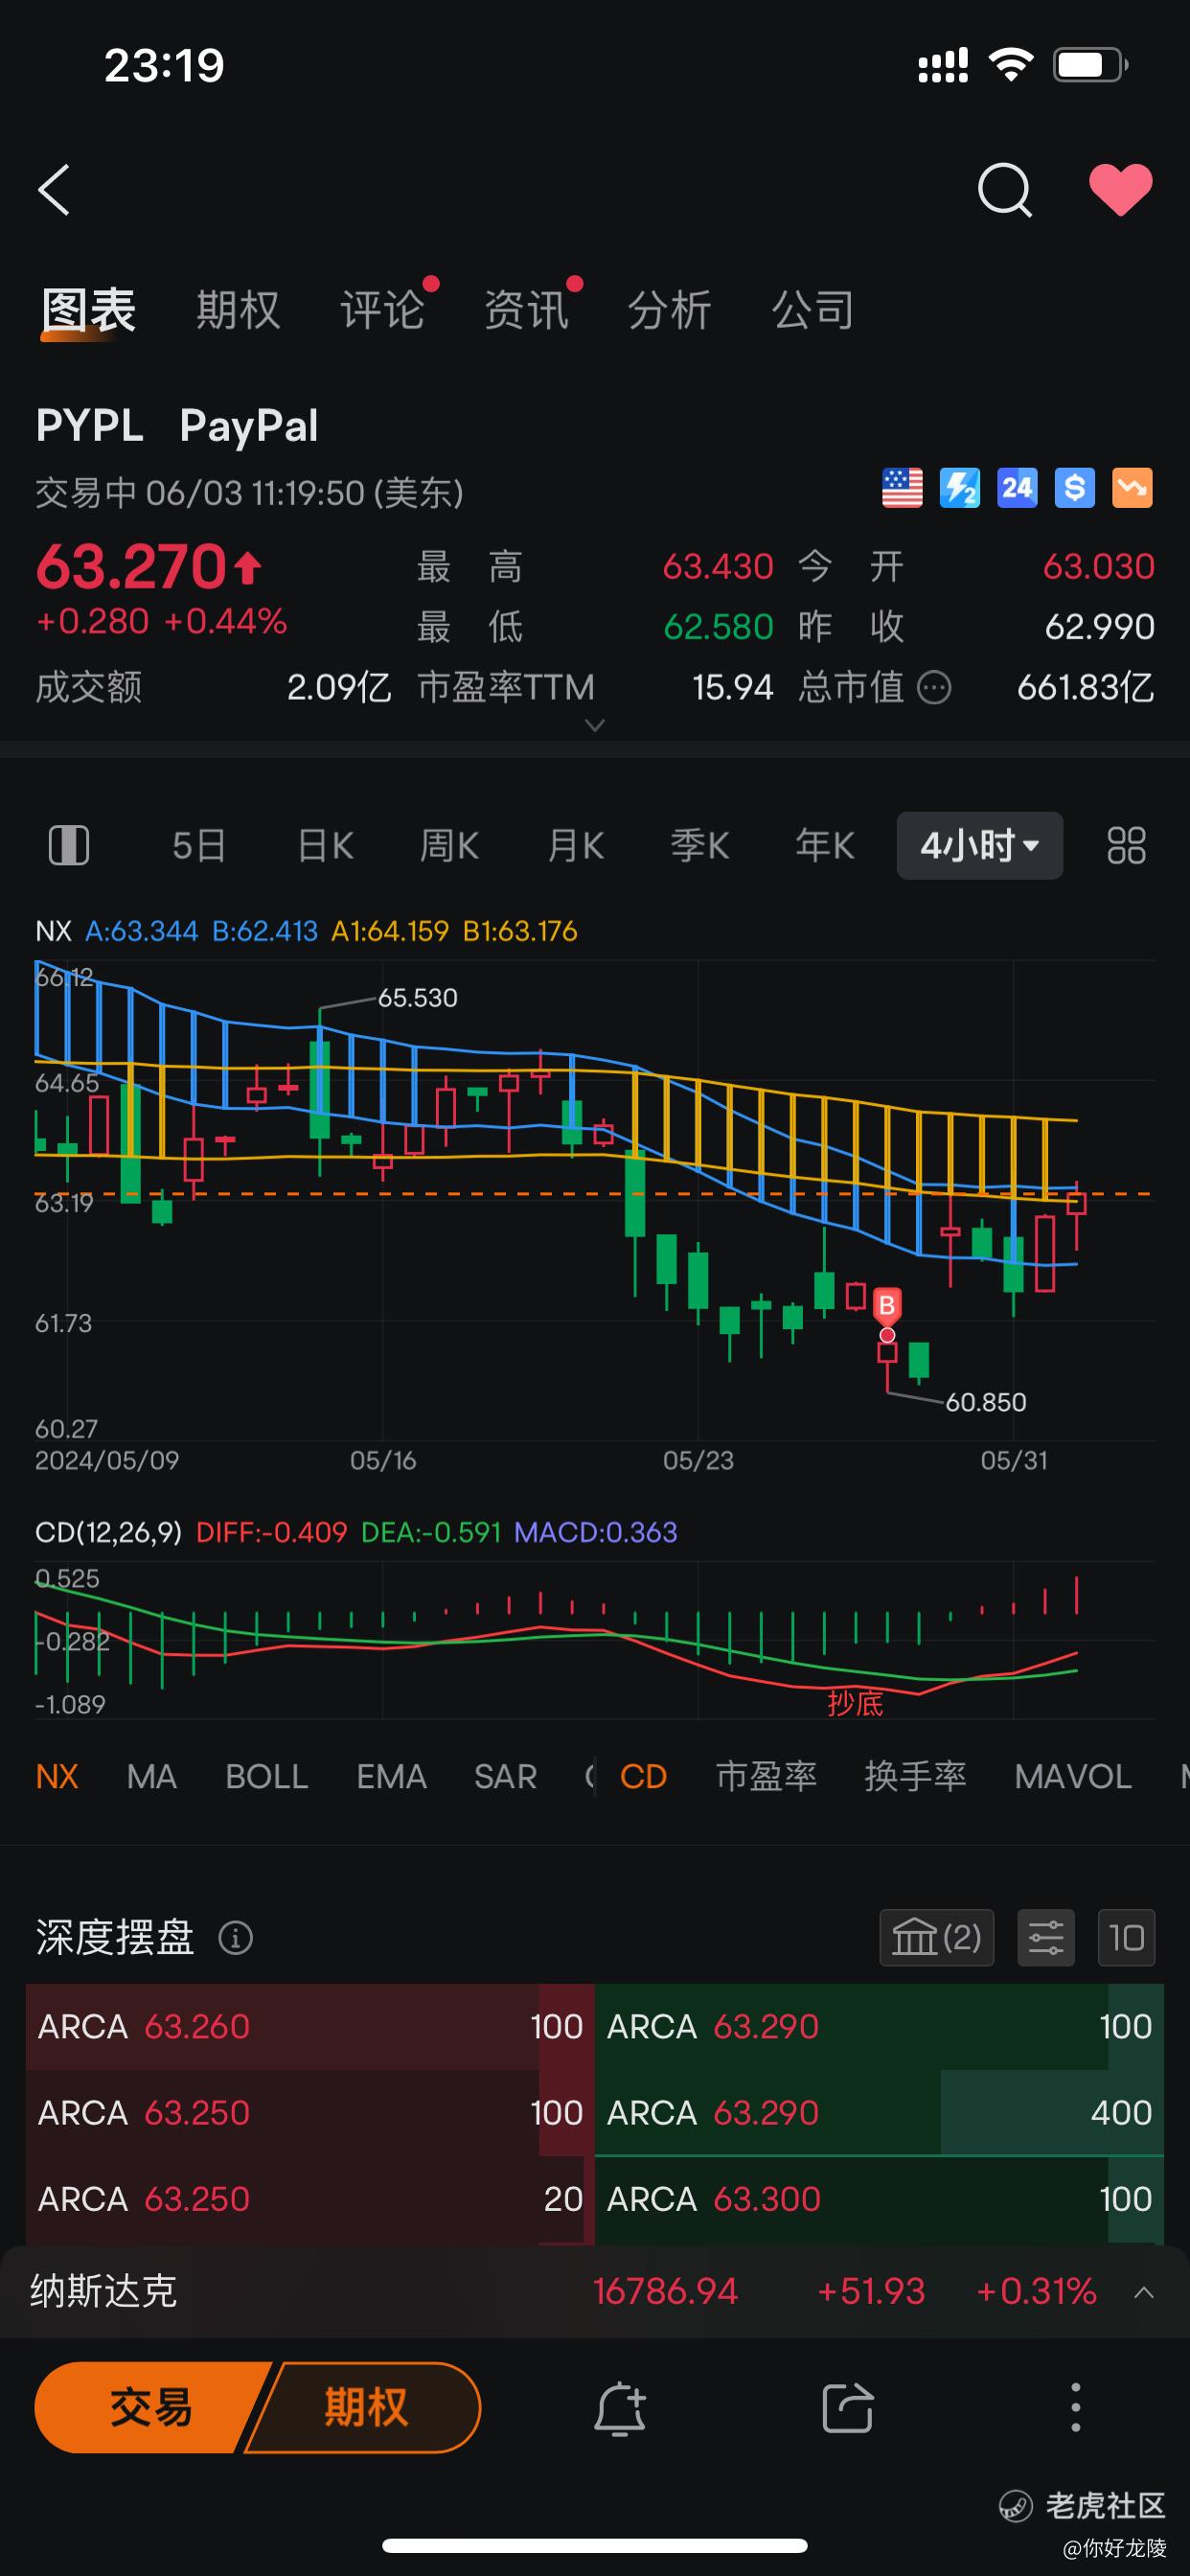Image resolution: width=1190 pixels, height=2576 pixels.
Task: Open the 分析 tab
Action: (669, 310)
